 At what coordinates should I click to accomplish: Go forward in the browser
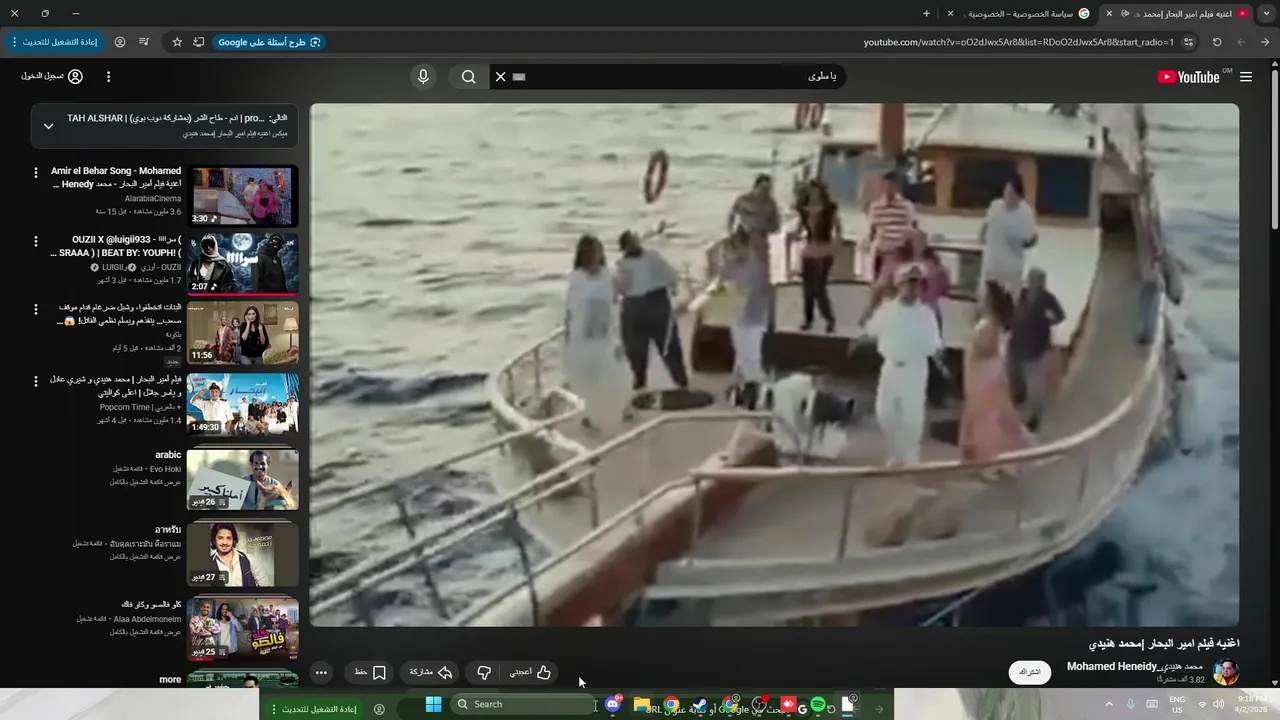pyautogui.click(x=1242, y=42)
